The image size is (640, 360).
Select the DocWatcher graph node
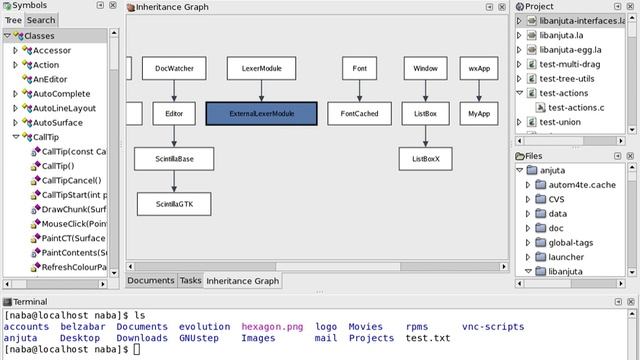coord(174,68)
